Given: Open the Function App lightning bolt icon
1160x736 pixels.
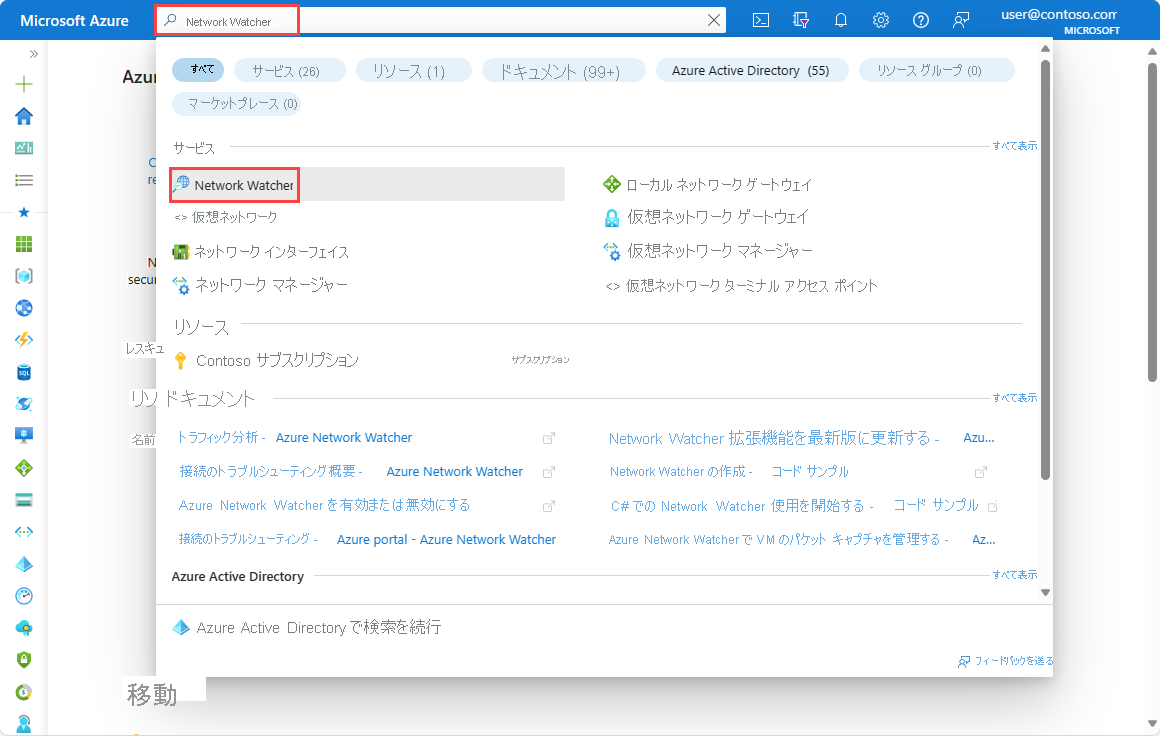Looking at the screenshot, I should click(x=24, y=340).
